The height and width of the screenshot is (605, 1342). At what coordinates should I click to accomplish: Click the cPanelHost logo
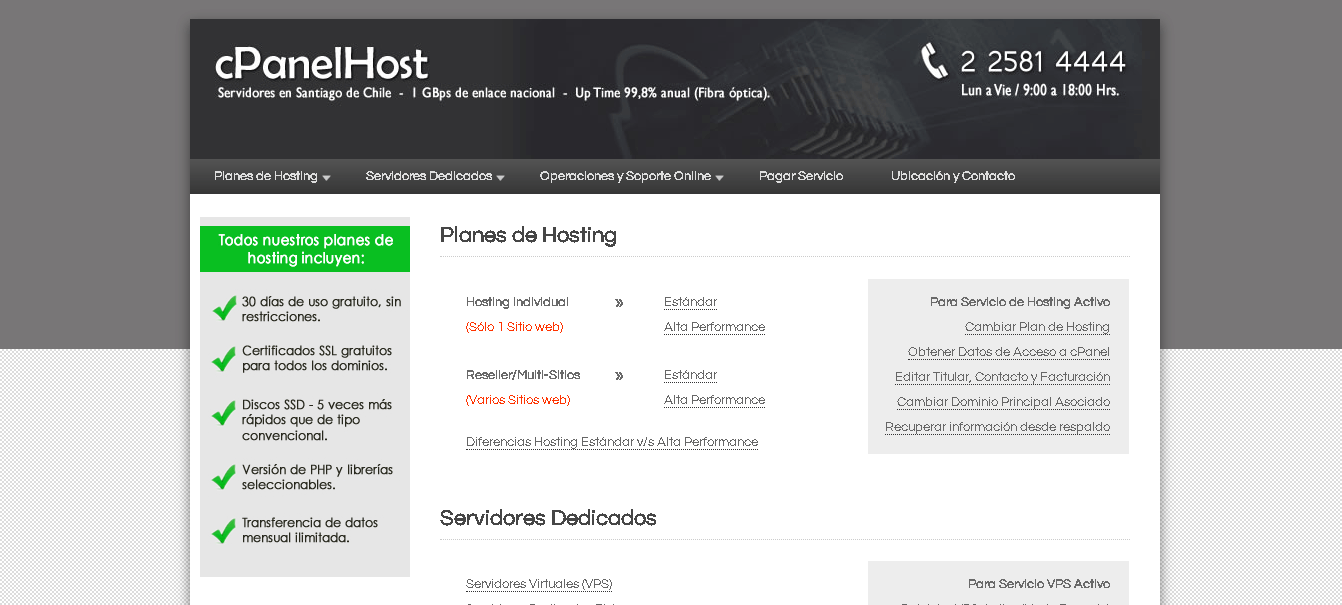coord(321,64)
